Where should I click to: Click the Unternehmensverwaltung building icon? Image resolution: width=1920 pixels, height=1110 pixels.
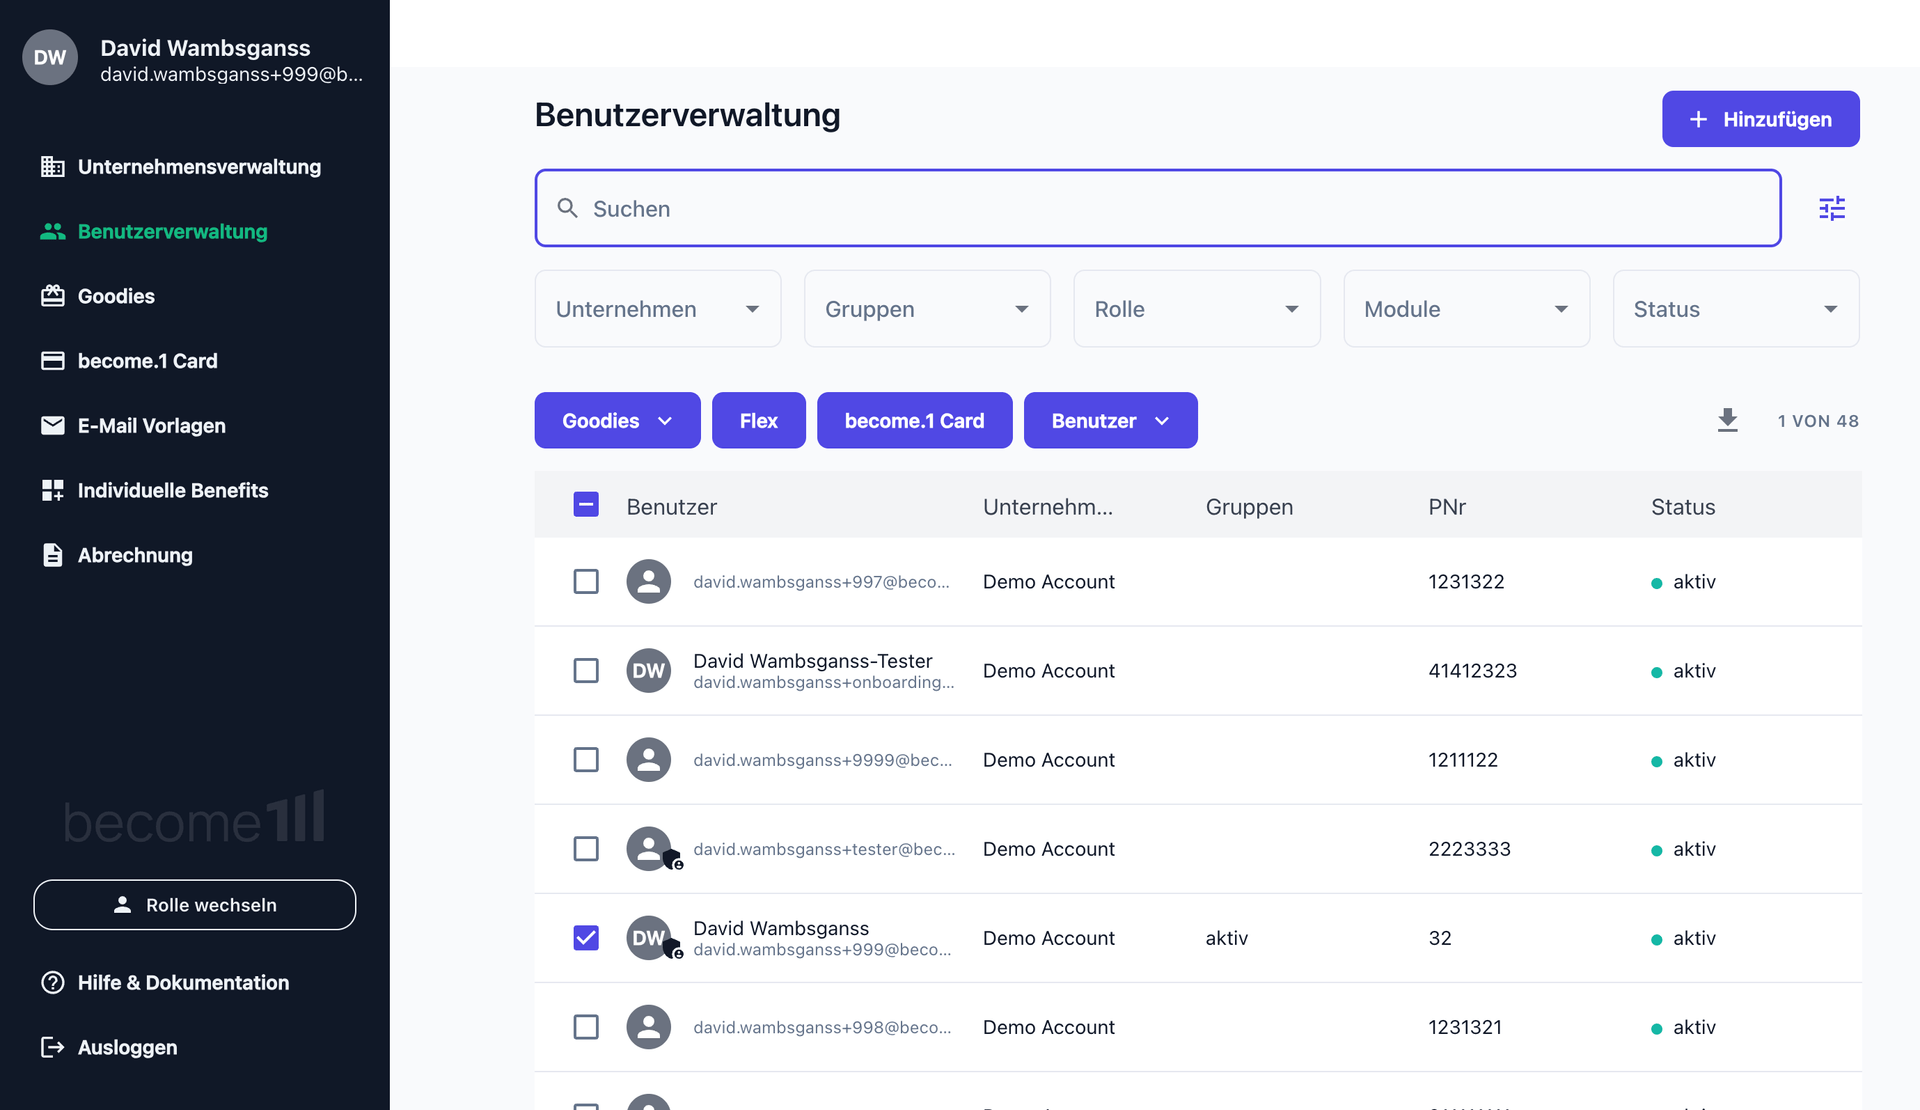click(x=52, y=167)
